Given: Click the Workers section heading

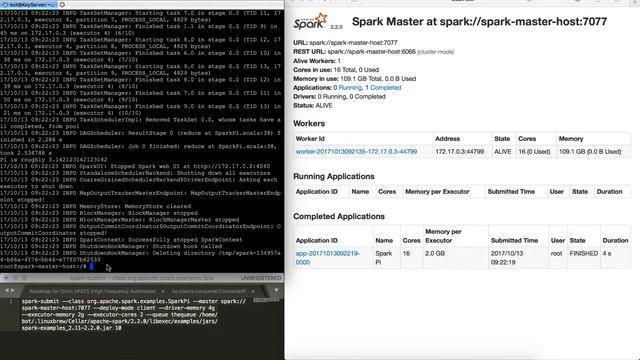Looking at the screenshot, I should click(309, 124).
